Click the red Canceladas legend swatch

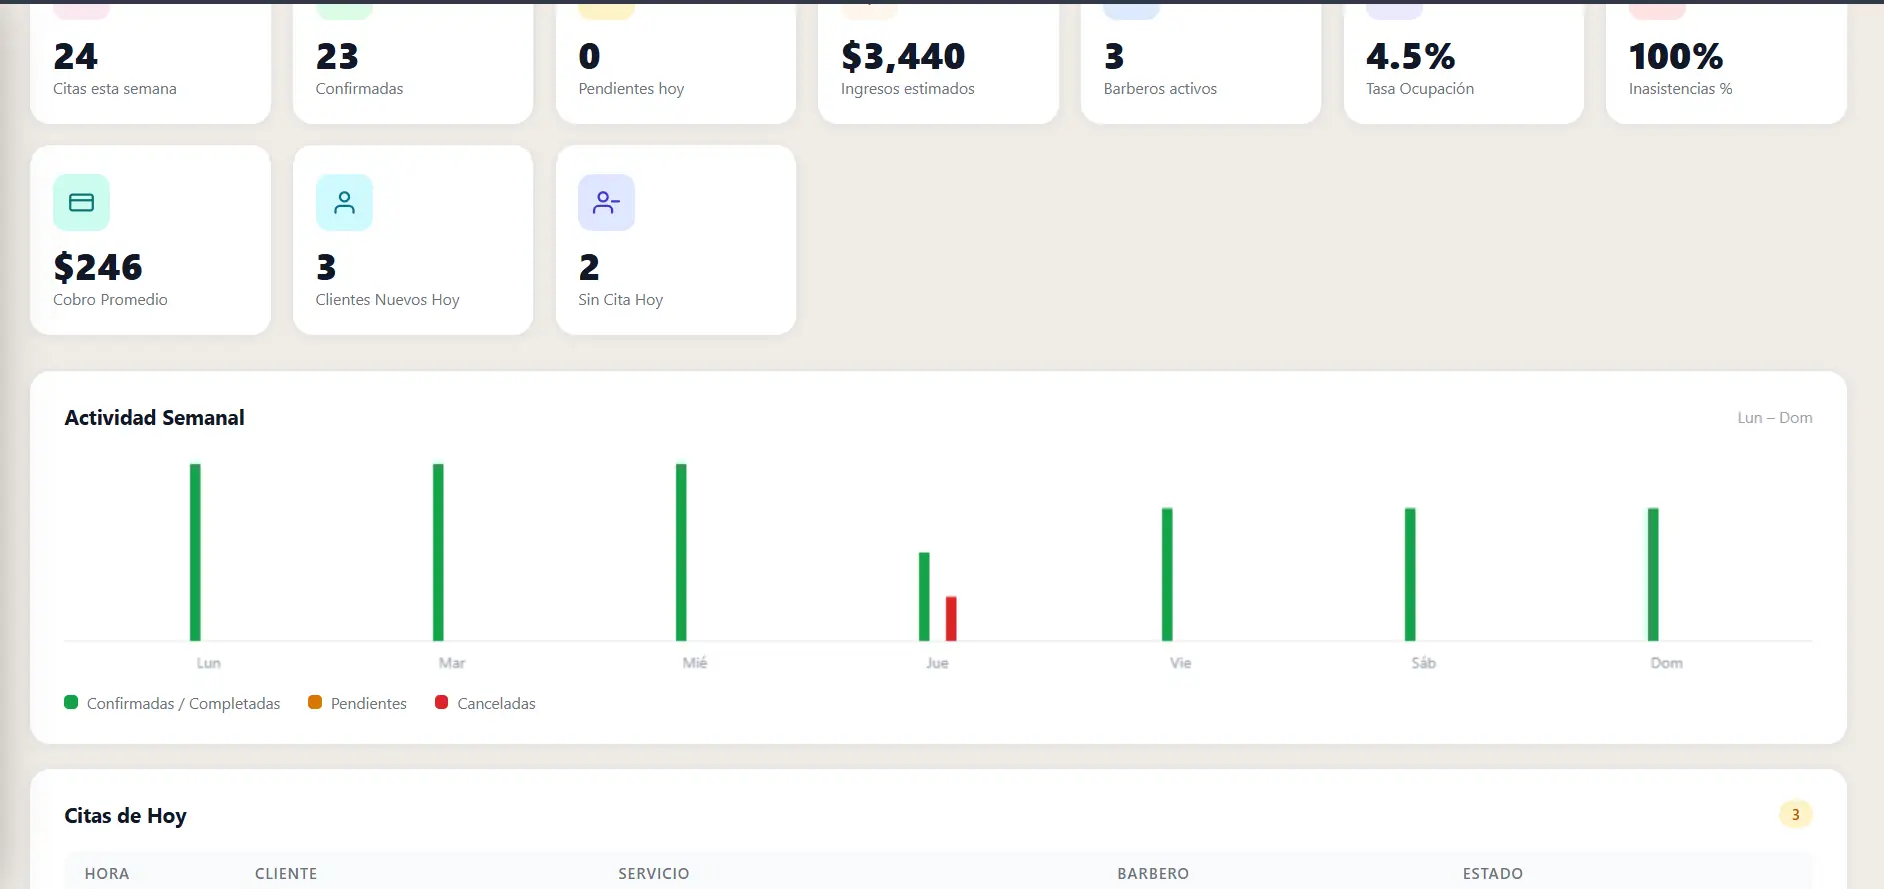click(x=441, y=702)
